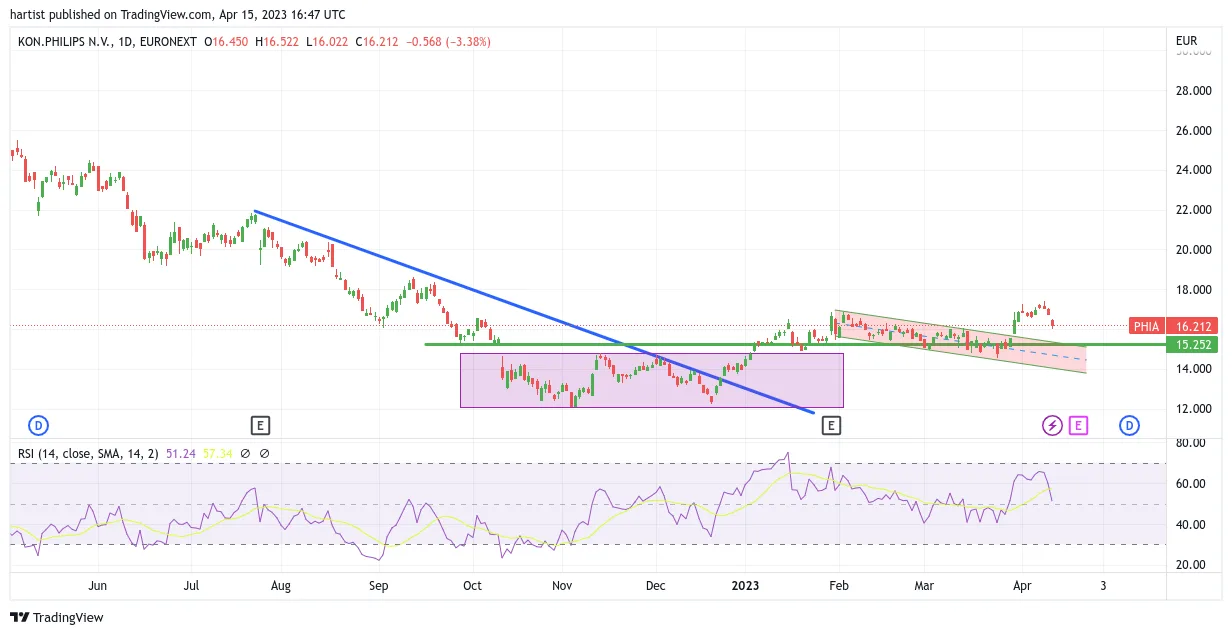This screenshot has height=635, width=1232.
Task: Click the earnings E marker near late July
Action: click(260, 426)
